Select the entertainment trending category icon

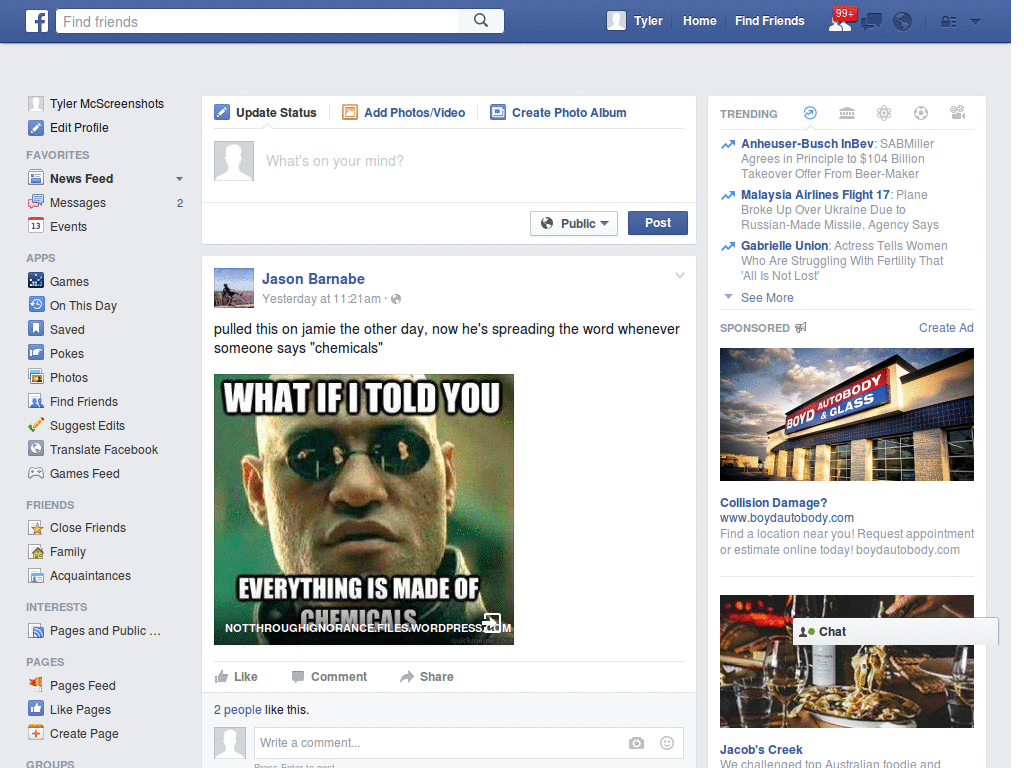point(957,113)
